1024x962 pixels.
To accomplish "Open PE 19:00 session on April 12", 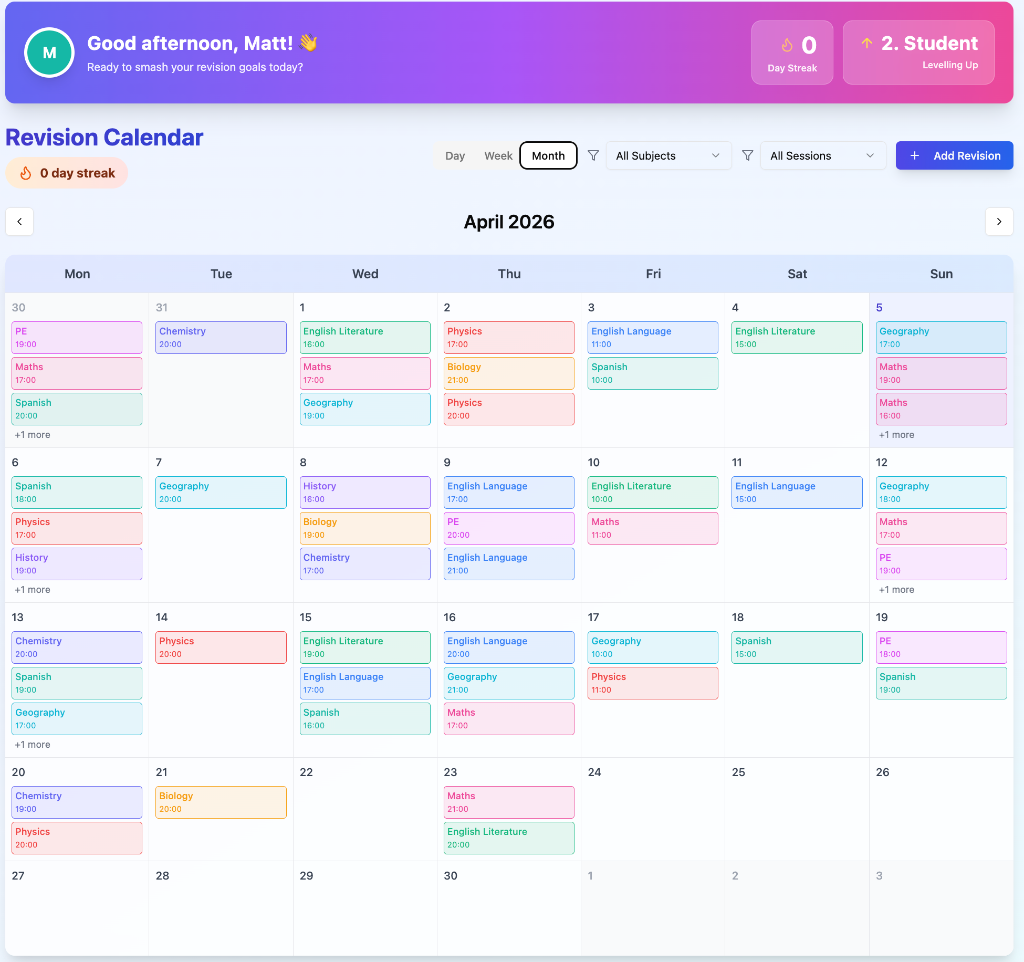I will (x=941, y=564).
